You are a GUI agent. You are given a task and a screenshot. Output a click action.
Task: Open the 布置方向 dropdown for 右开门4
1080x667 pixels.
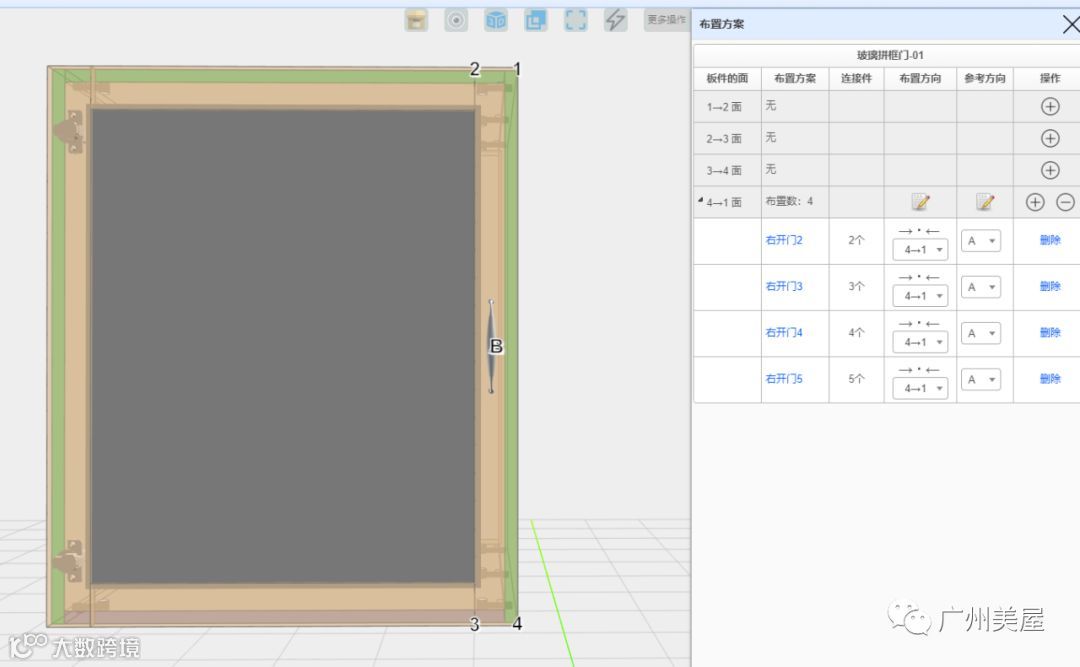click(920, 342)
